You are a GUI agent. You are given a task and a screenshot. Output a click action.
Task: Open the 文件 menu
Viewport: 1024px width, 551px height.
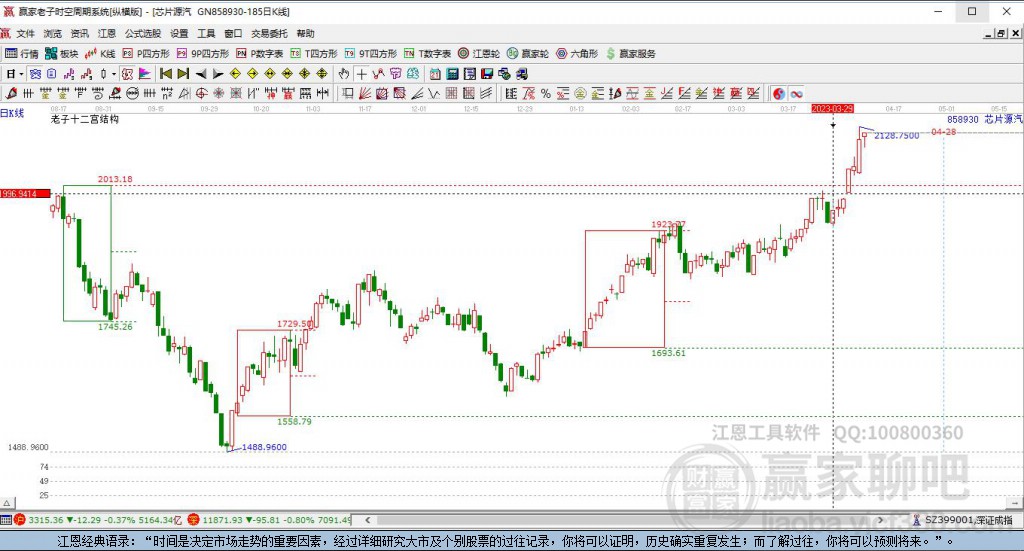[25, 33]
